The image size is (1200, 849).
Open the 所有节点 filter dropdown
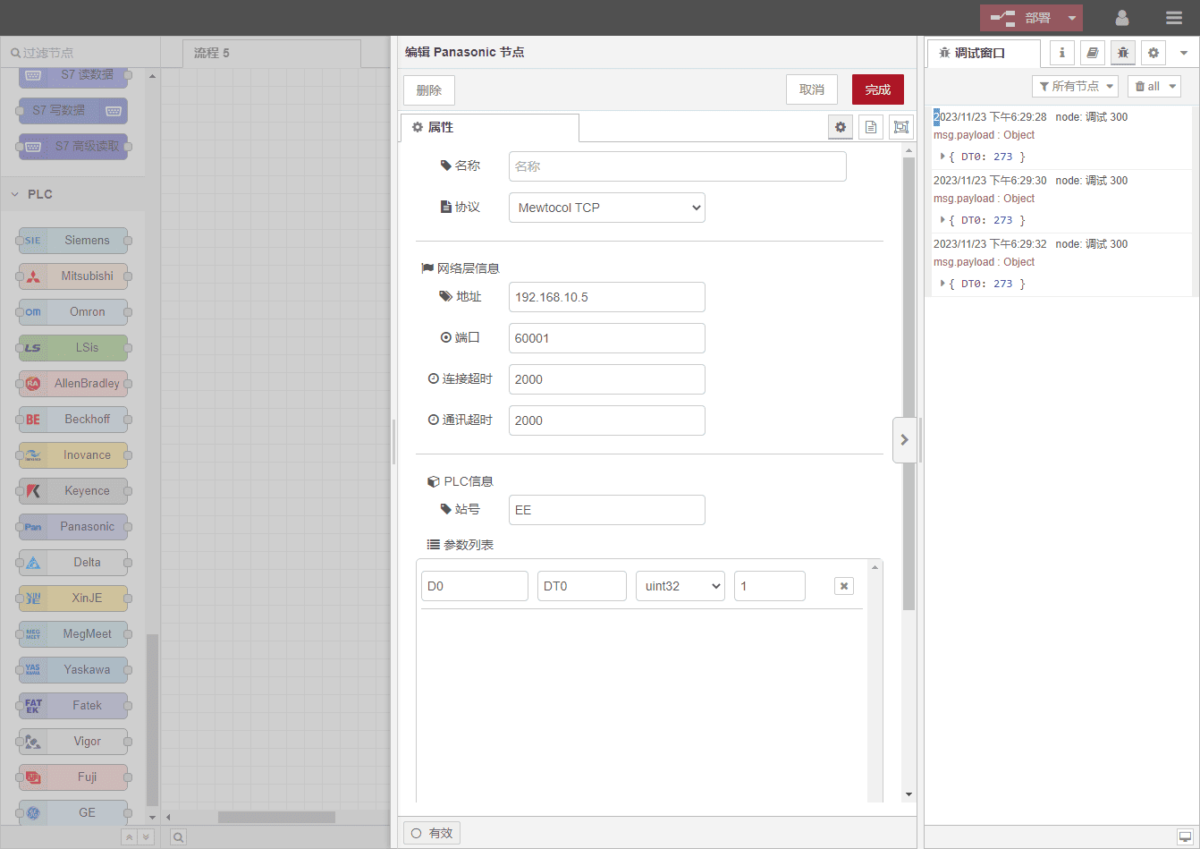coord(1074,86)
